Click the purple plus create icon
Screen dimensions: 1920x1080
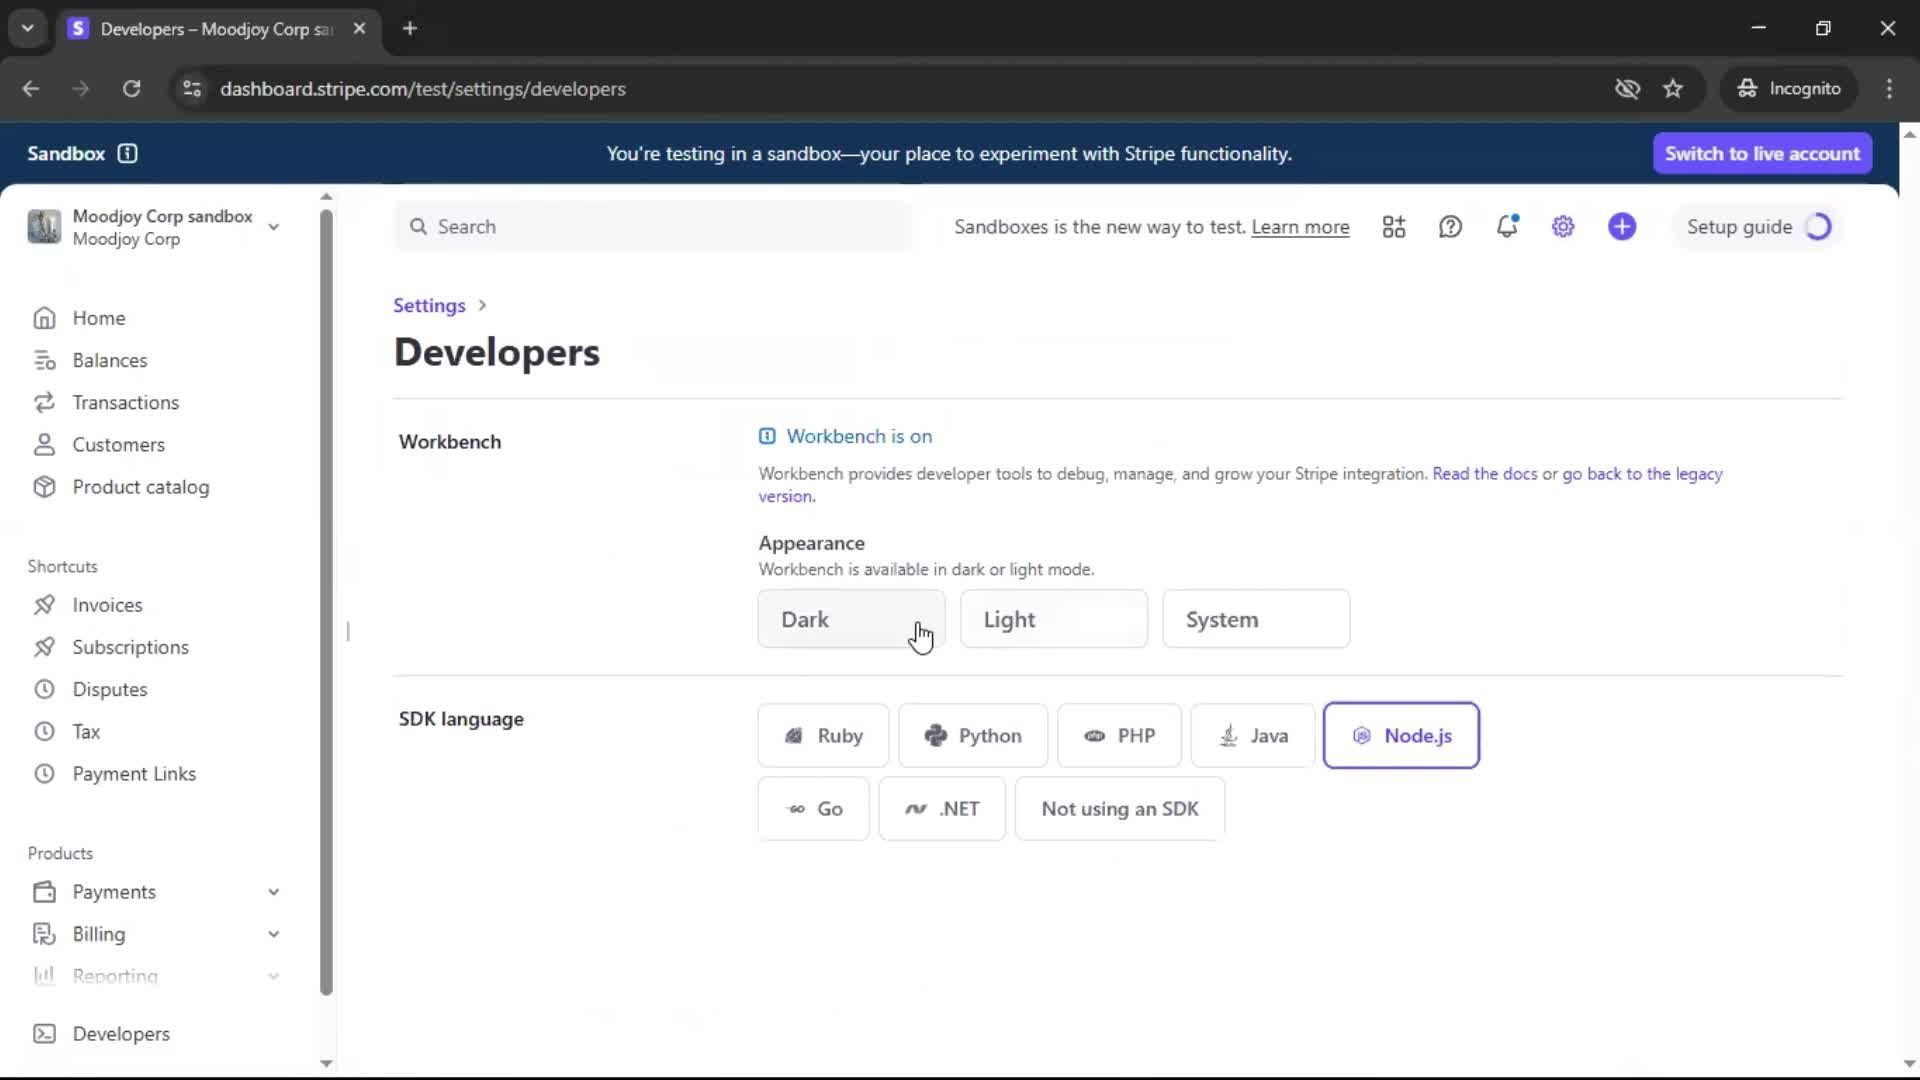click(x=1622, y=227)
